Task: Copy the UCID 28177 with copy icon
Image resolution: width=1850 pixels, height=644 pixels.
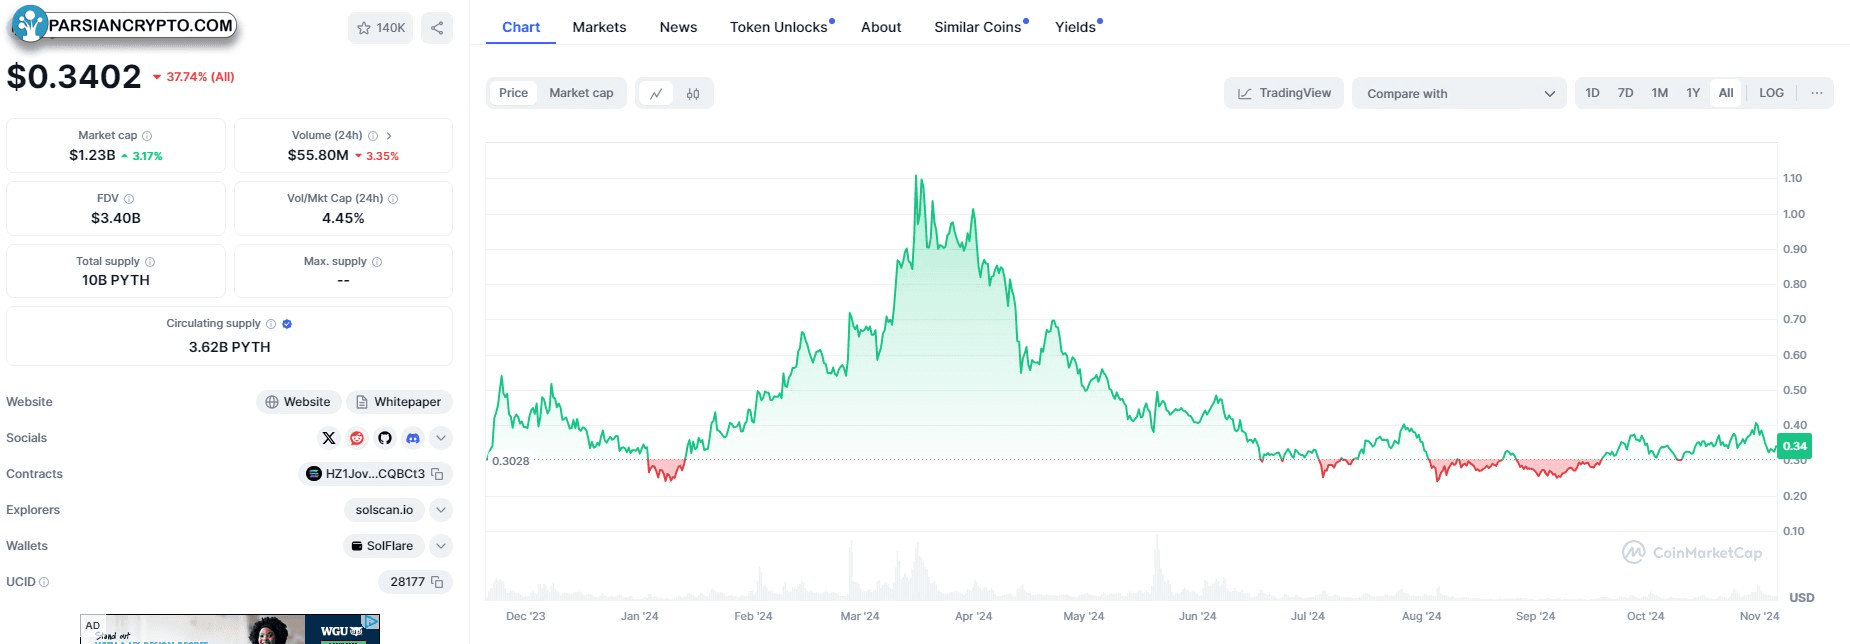Action: (437, 582)
